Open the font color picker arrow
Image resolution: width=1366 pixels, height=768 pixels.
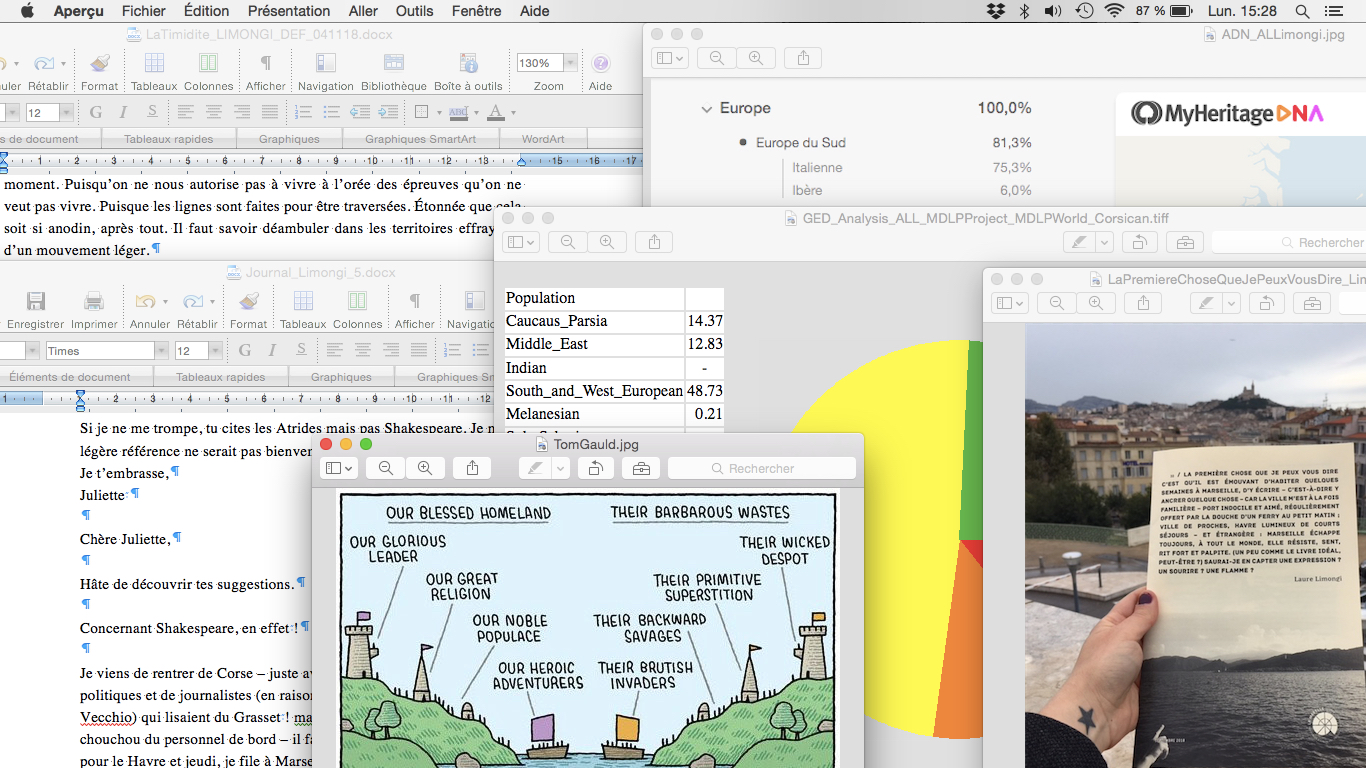click(x=513, y=113)
